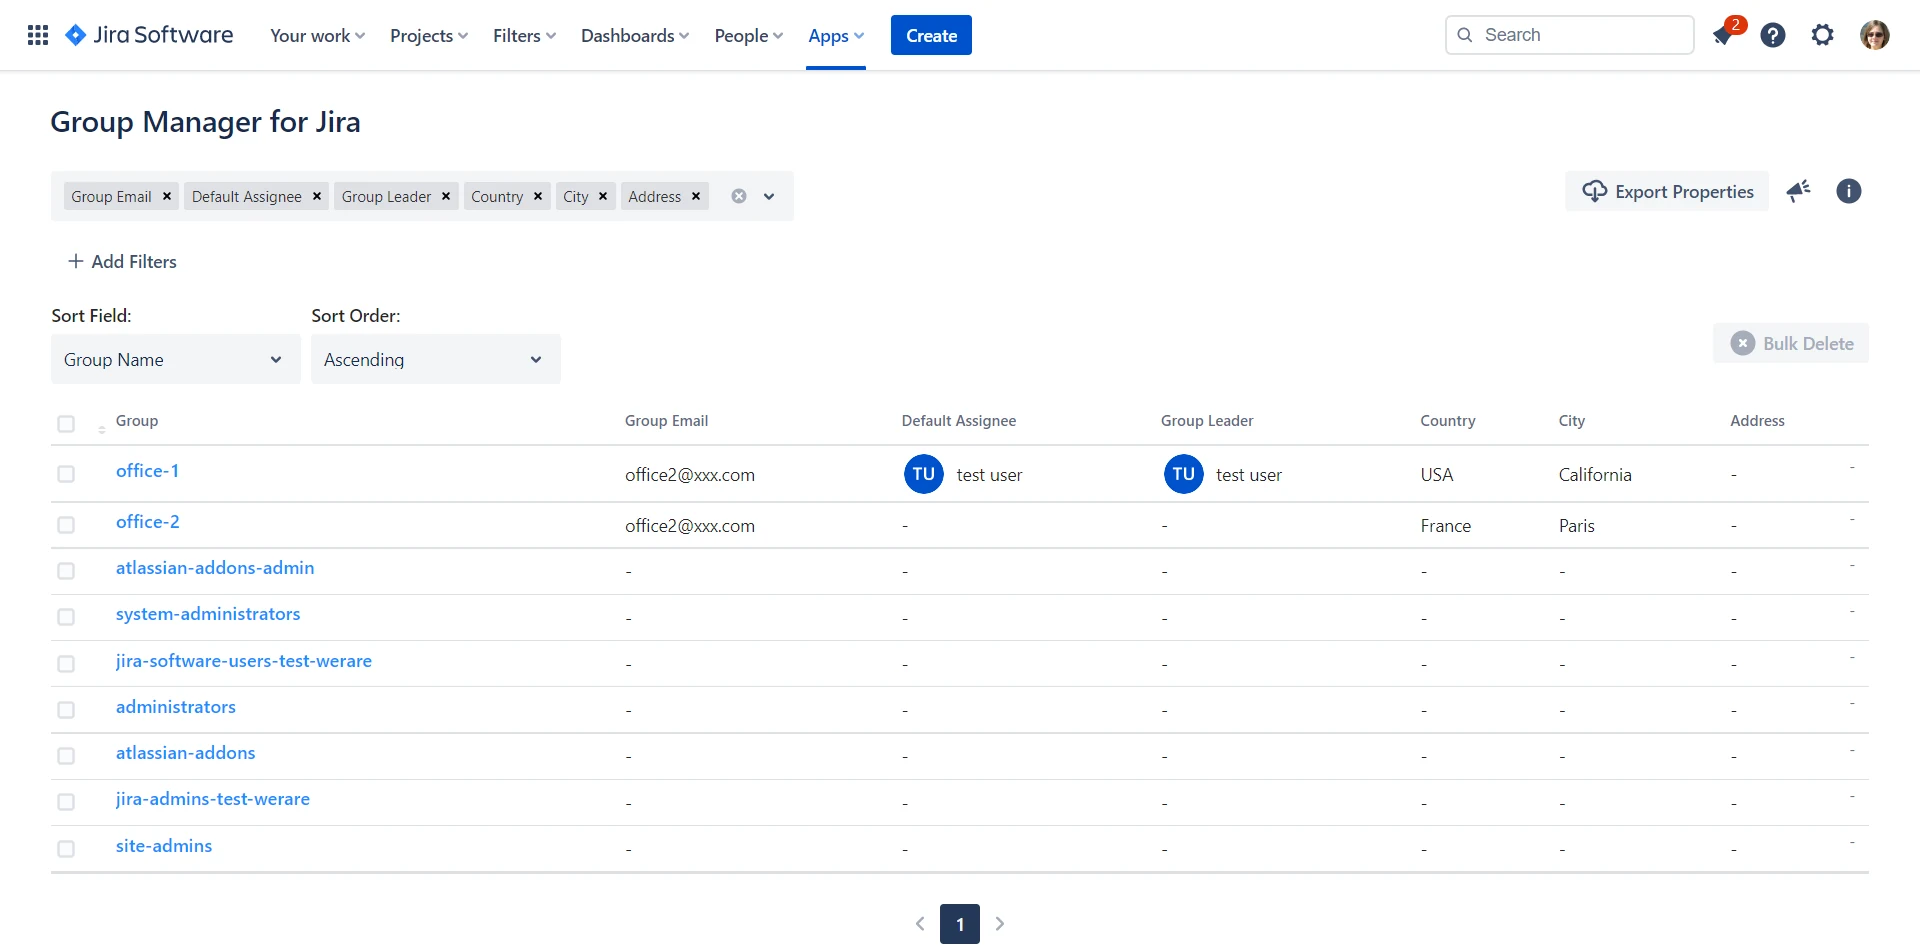Remove the Group Email column tag

167,196
